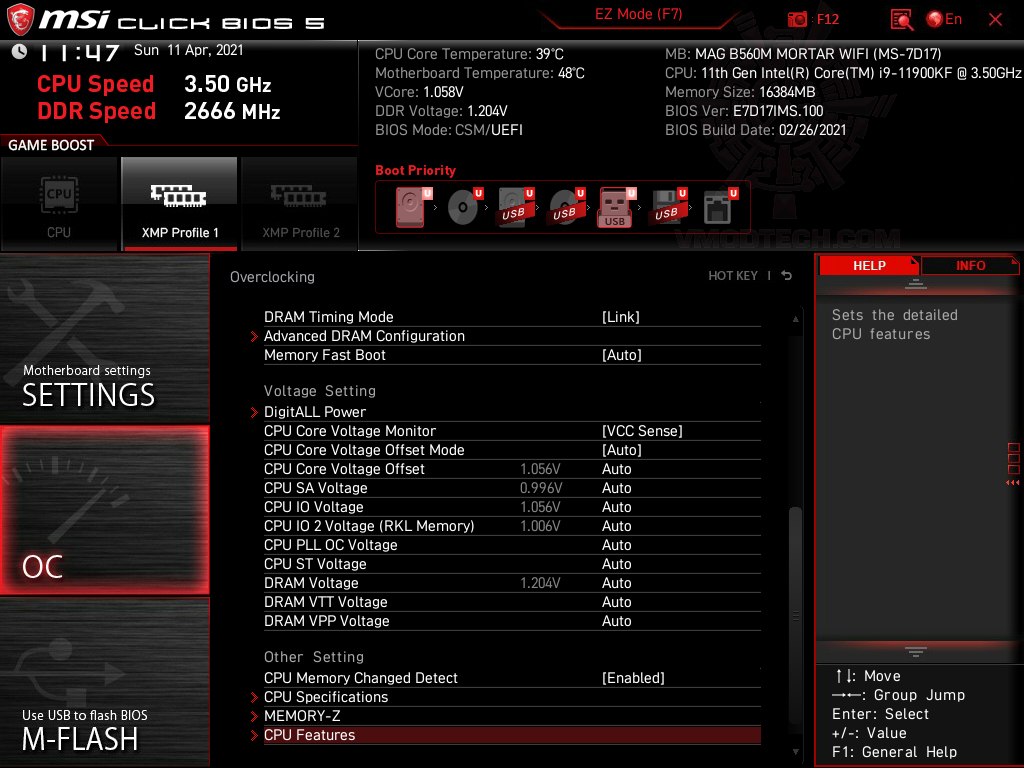Select the HELP tab
The width and height of the screenshot is (1024, 768).
(x=868, y=265)
